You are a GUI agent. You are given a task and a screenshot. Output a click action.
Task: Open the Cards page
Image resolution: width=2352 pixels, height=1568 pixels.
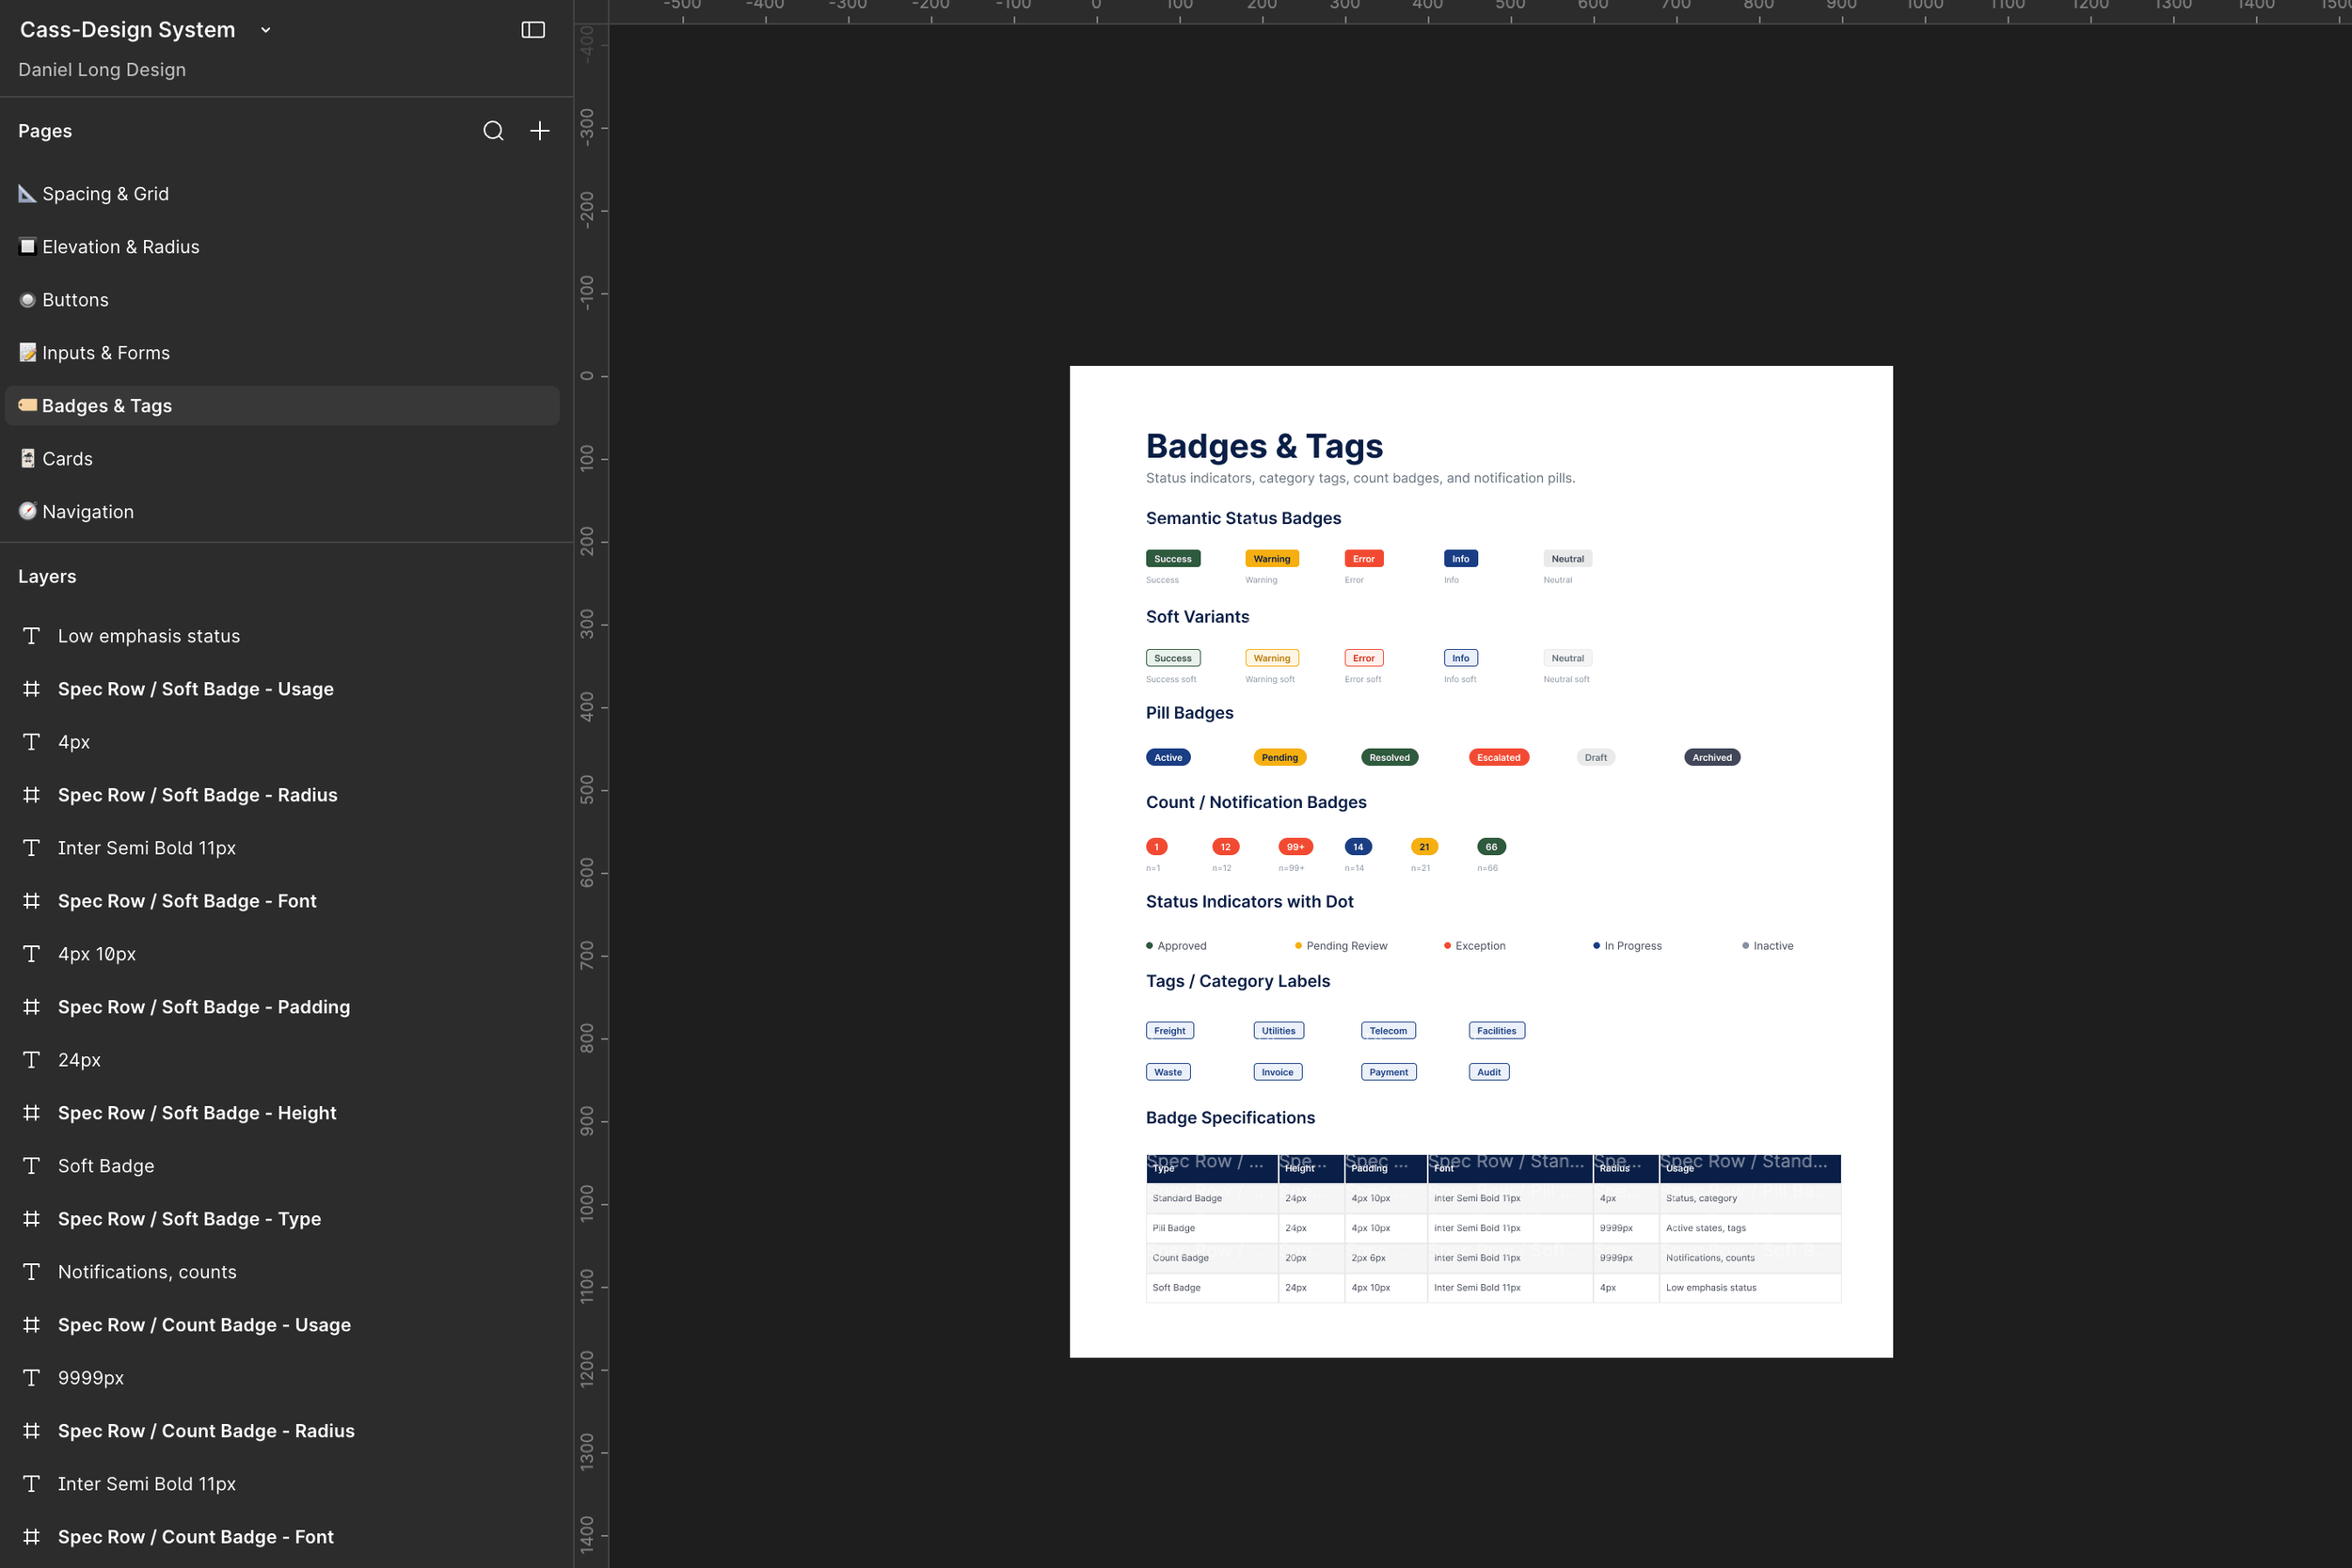(282, 459)
